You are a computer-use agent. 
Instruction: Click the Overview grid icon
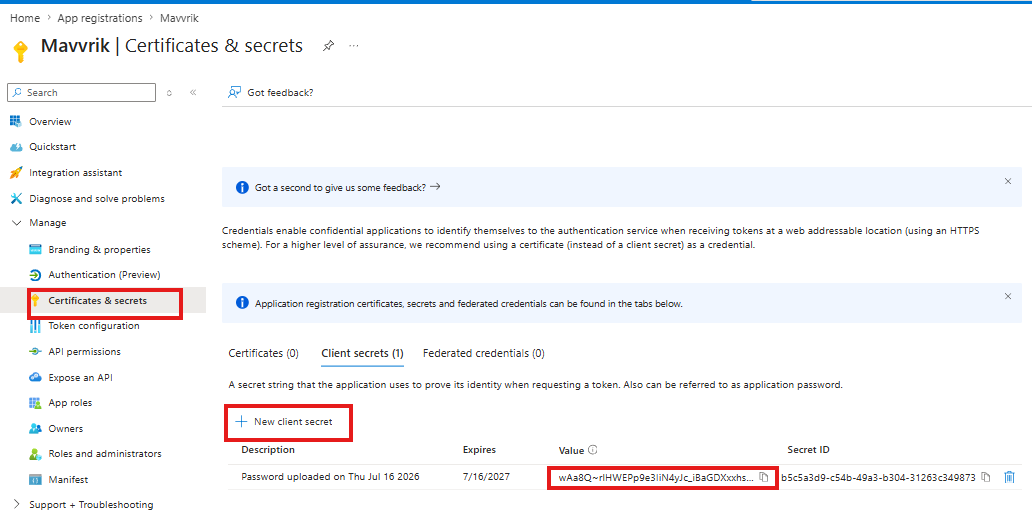(x=16, y=121)
